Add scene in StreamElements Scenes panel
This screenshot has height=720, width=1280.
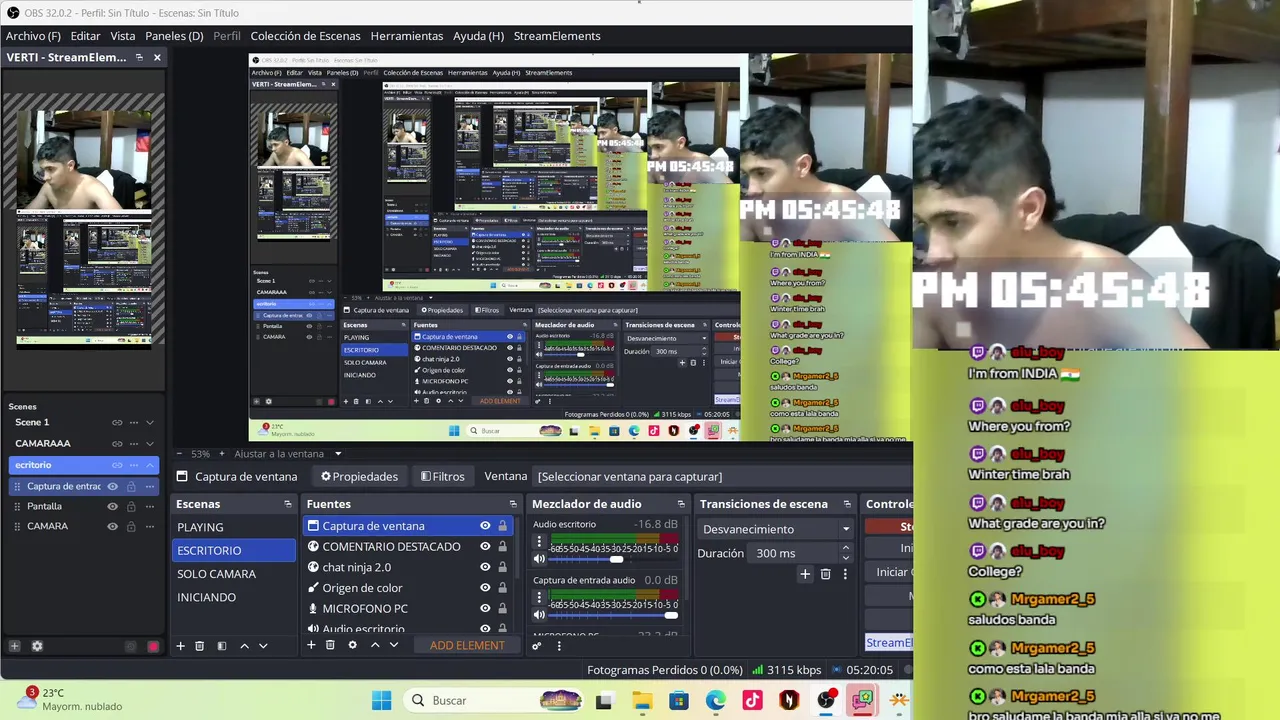14,646
